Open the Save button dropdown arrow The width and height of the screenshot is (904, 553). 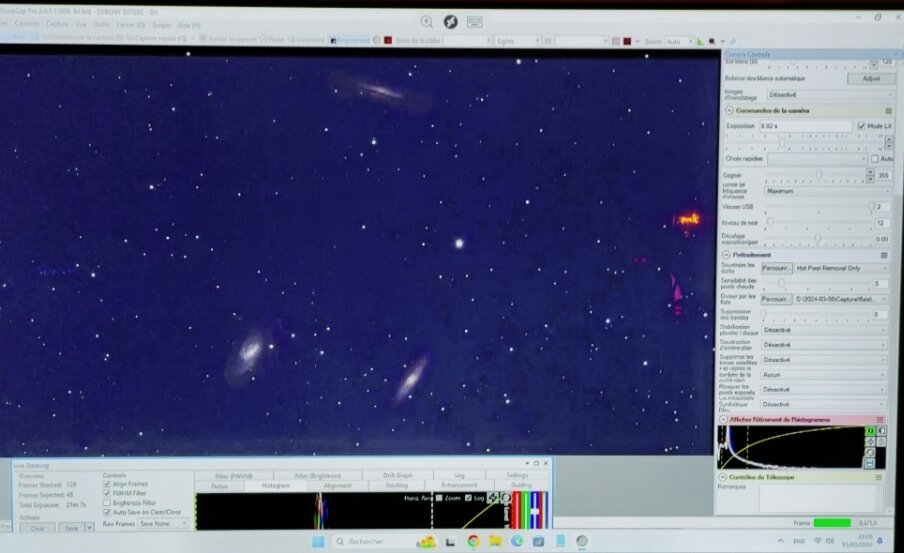89,528
